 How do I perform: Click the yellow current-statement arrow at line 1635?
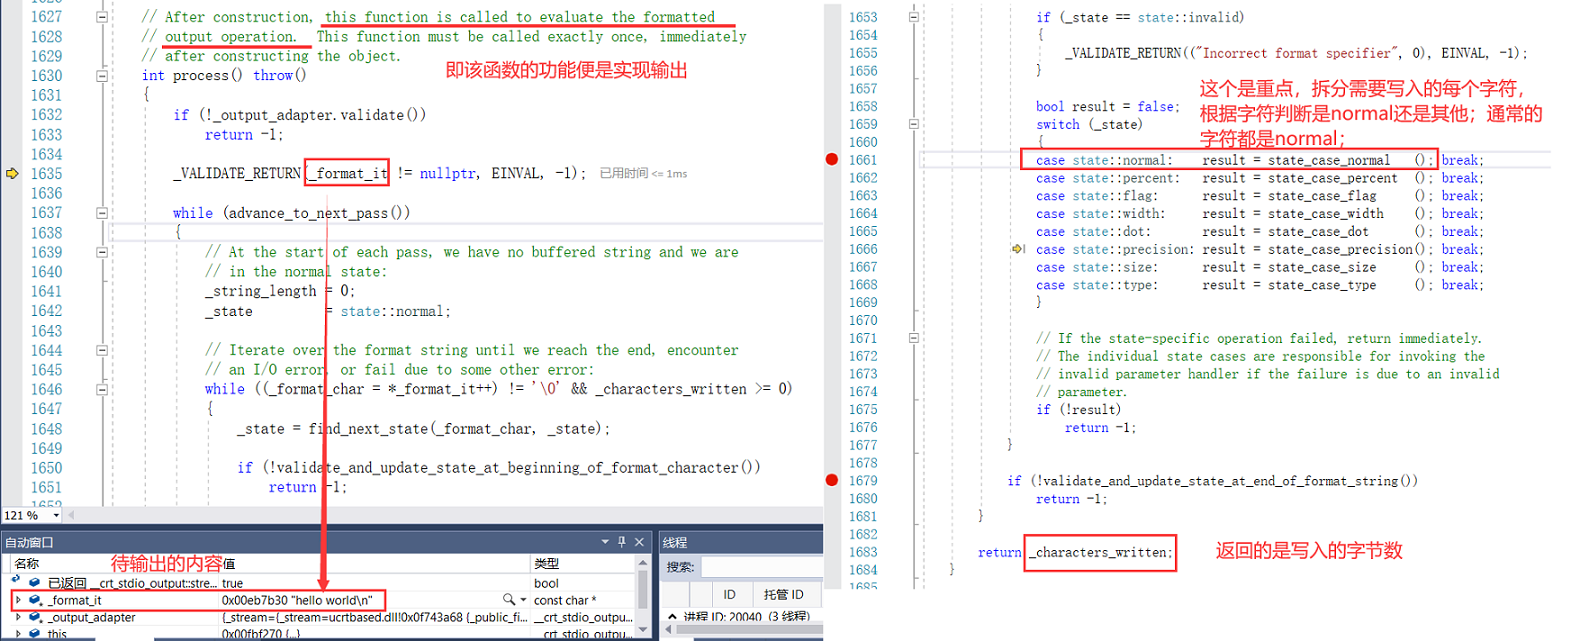pos(12,173)
